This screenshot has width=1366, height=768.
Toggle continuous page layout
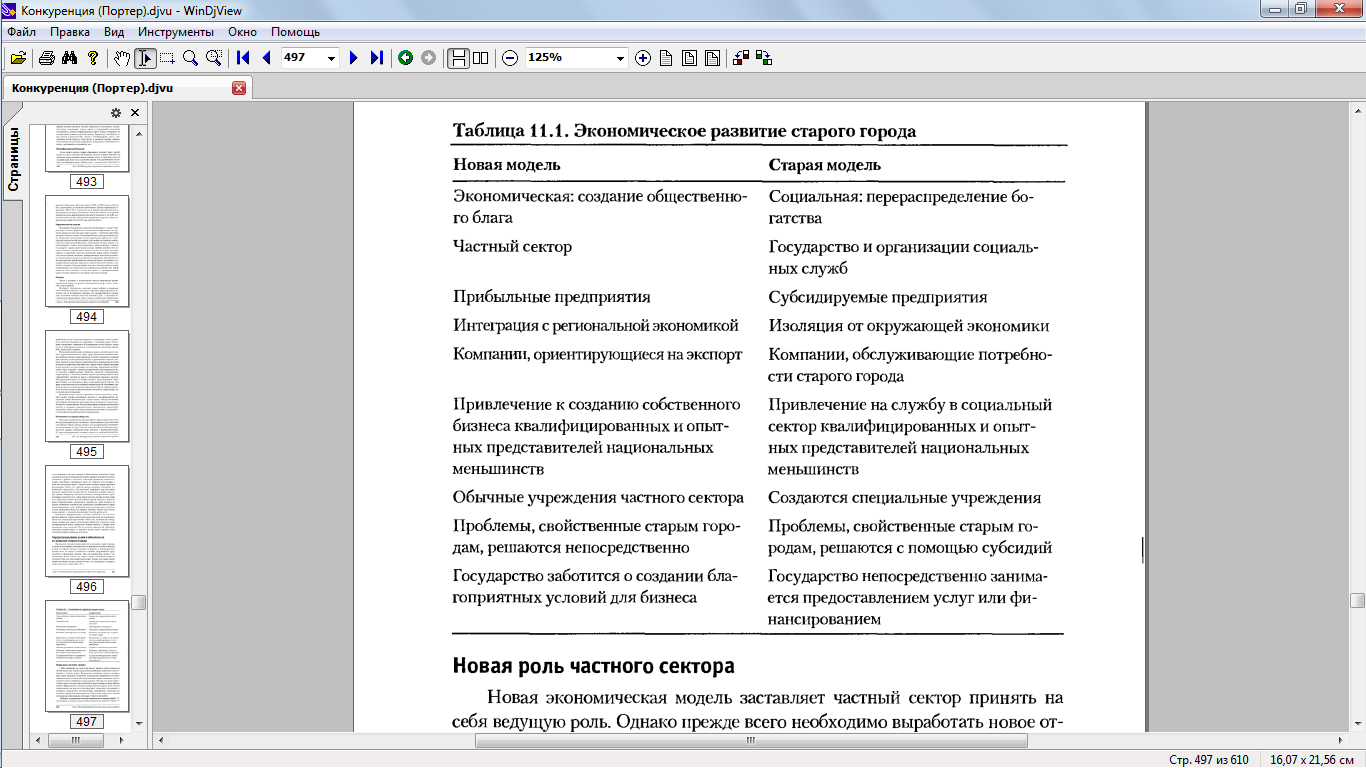458,58
